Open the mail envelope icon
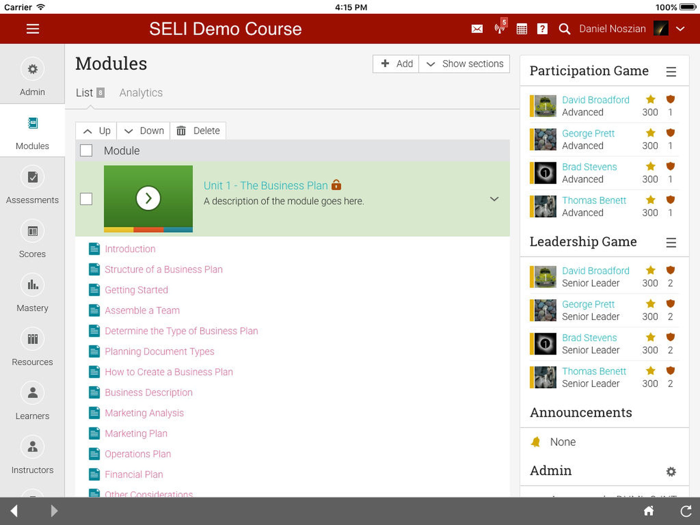The height and width of the screenshot is (525, 700). pos(477,29)
